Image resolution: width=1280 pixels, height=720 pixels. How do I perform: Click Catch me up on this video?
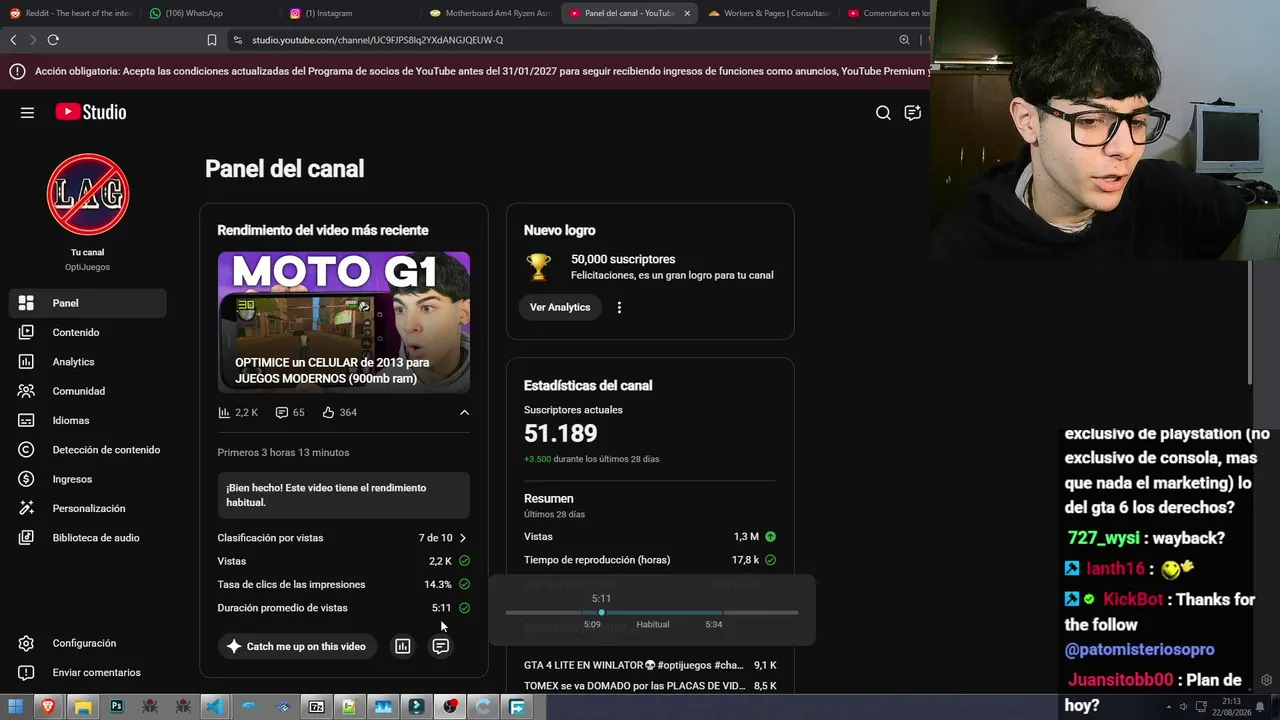point(297,646)
